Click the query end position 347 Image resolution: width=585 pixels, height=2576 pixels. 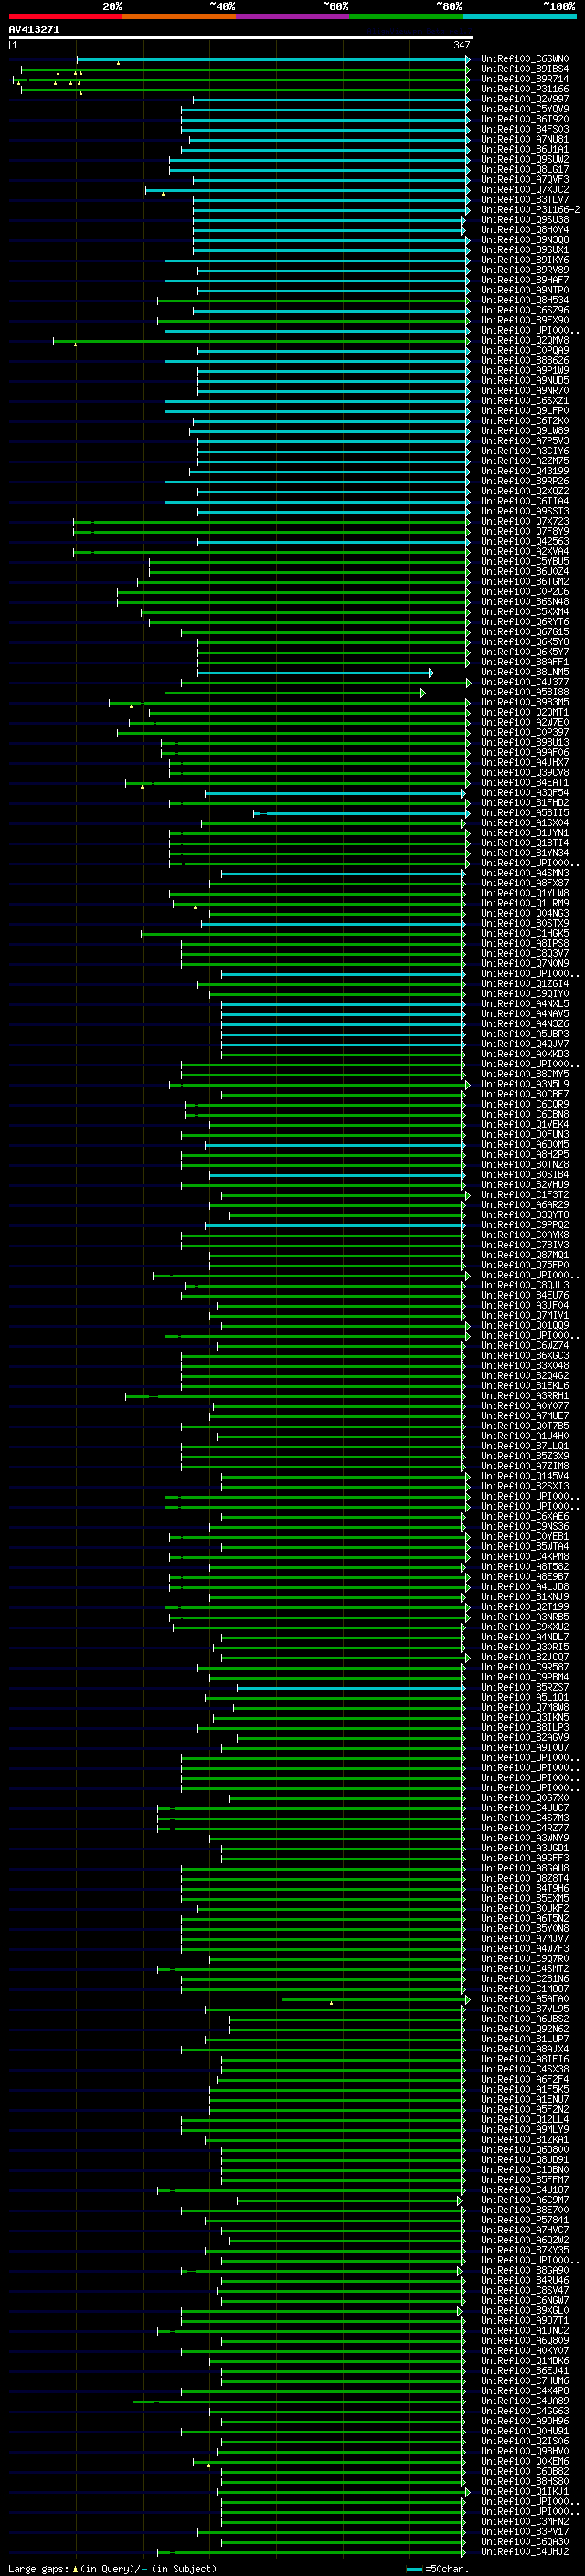tap(462, 45)
